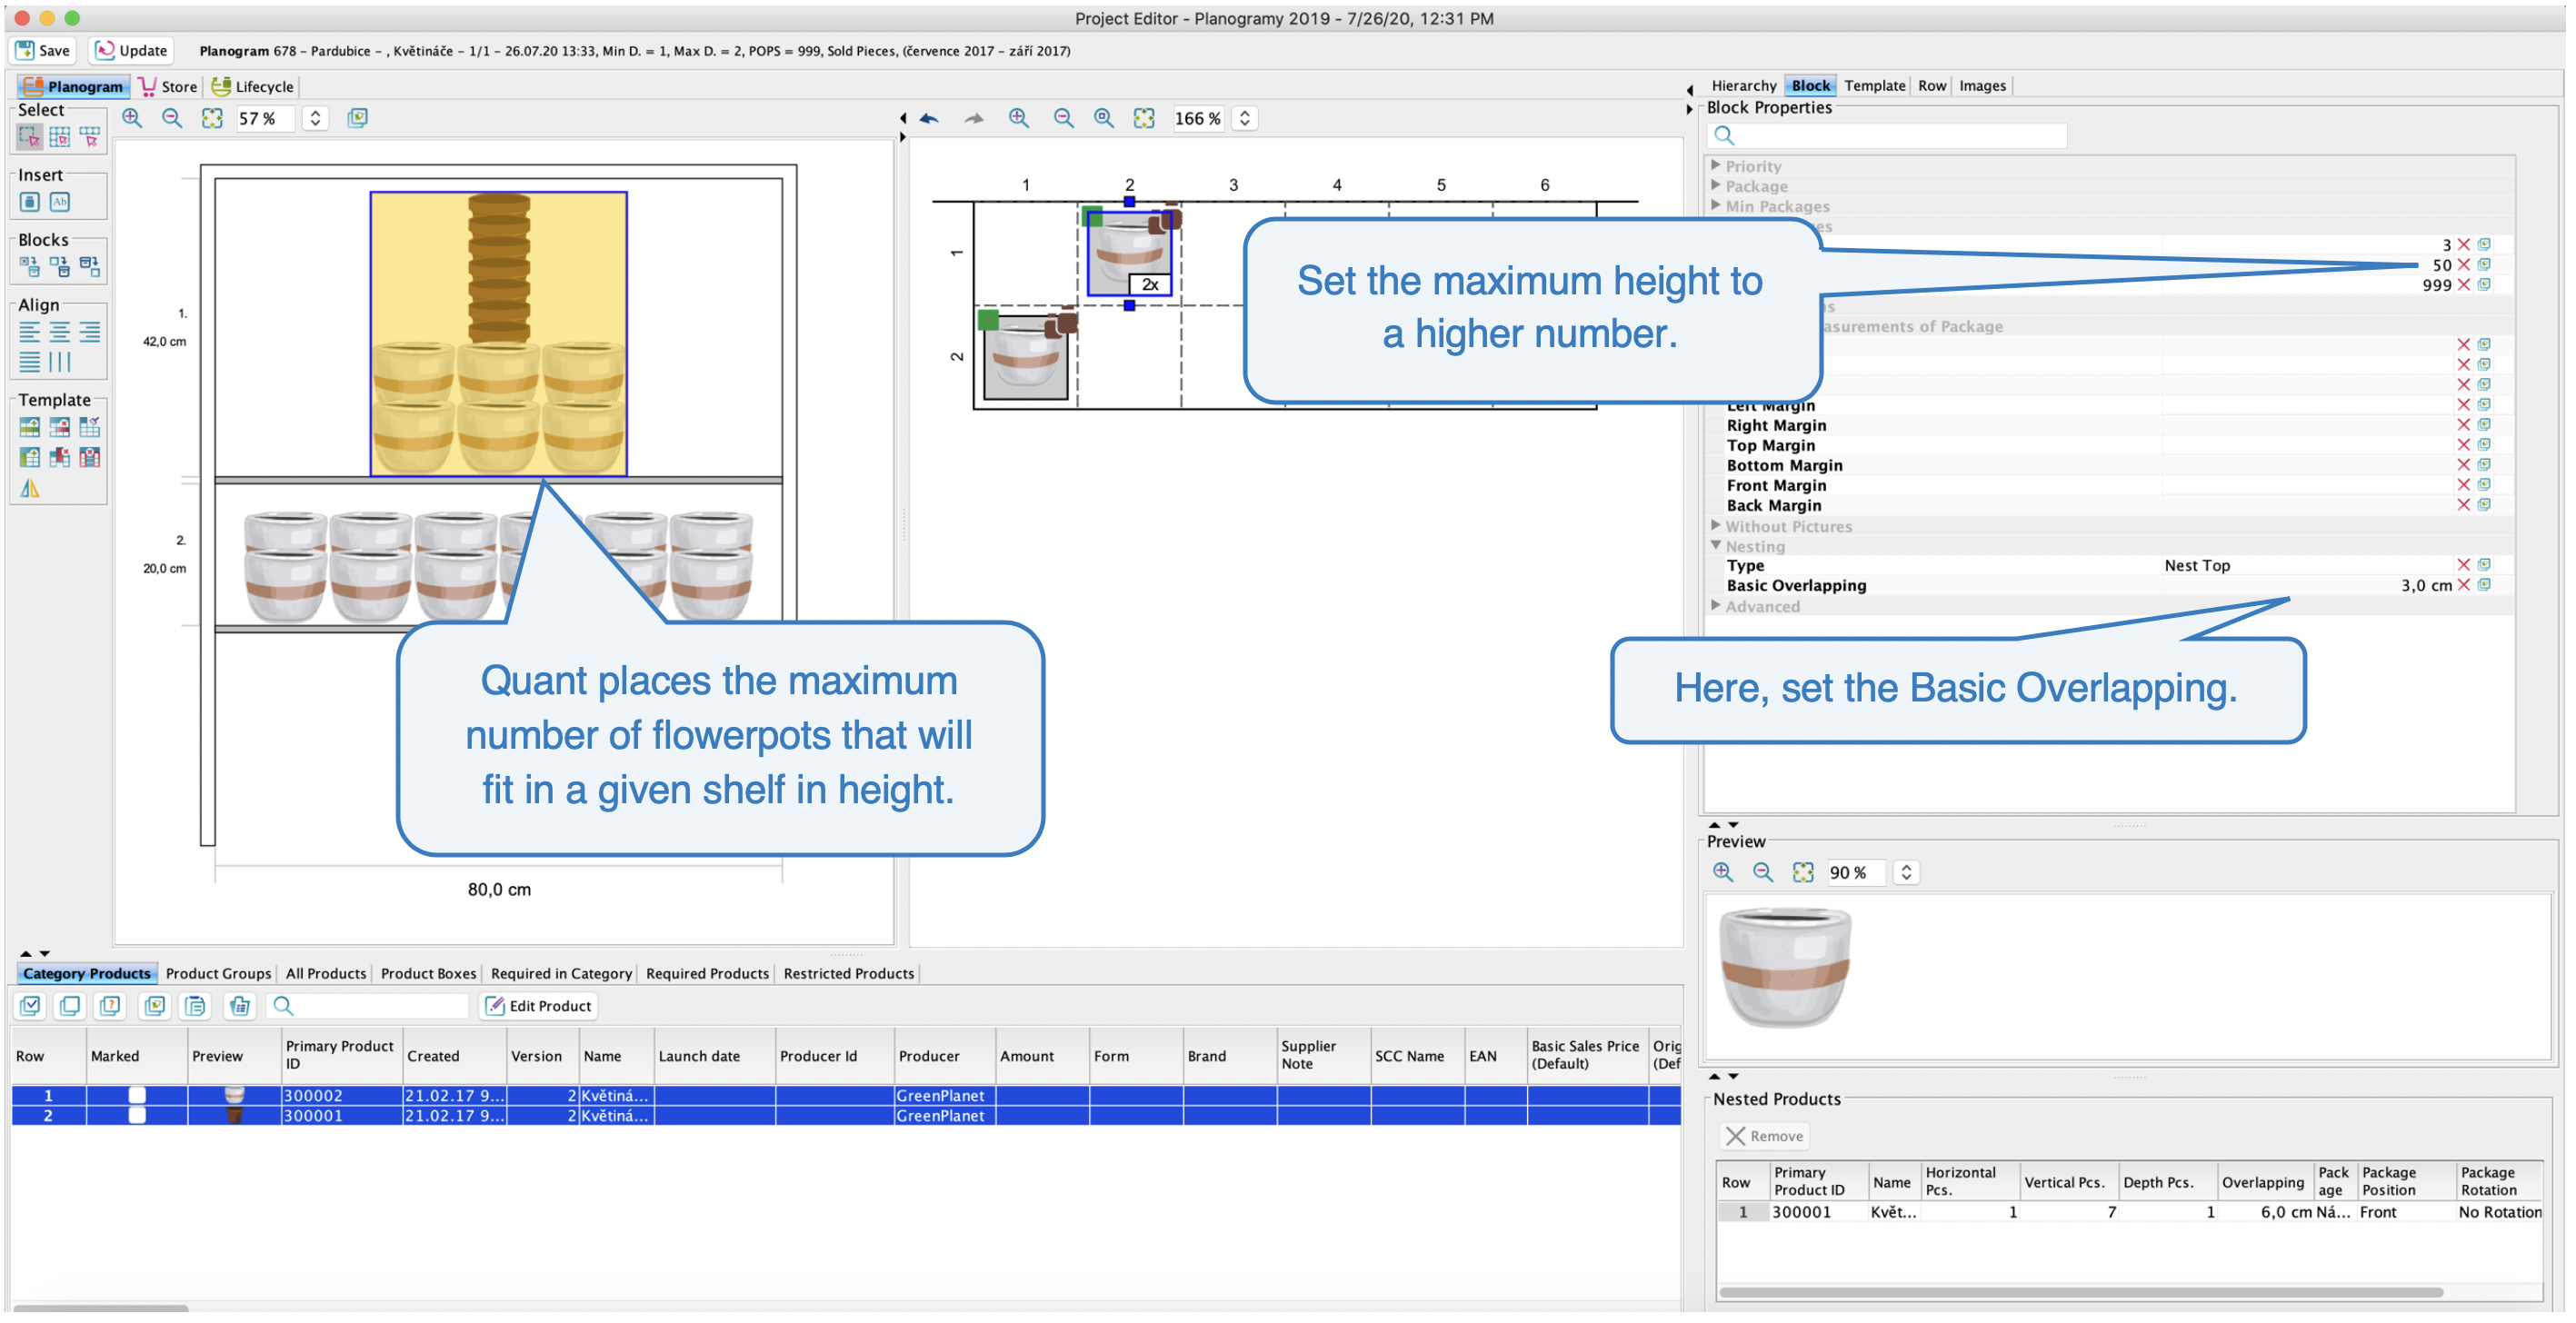The height and width of the screenshot is (1323, 2576).
Task: Undo with the back arrow in template view
Action: pyautogui.click(x=929, y=118)
